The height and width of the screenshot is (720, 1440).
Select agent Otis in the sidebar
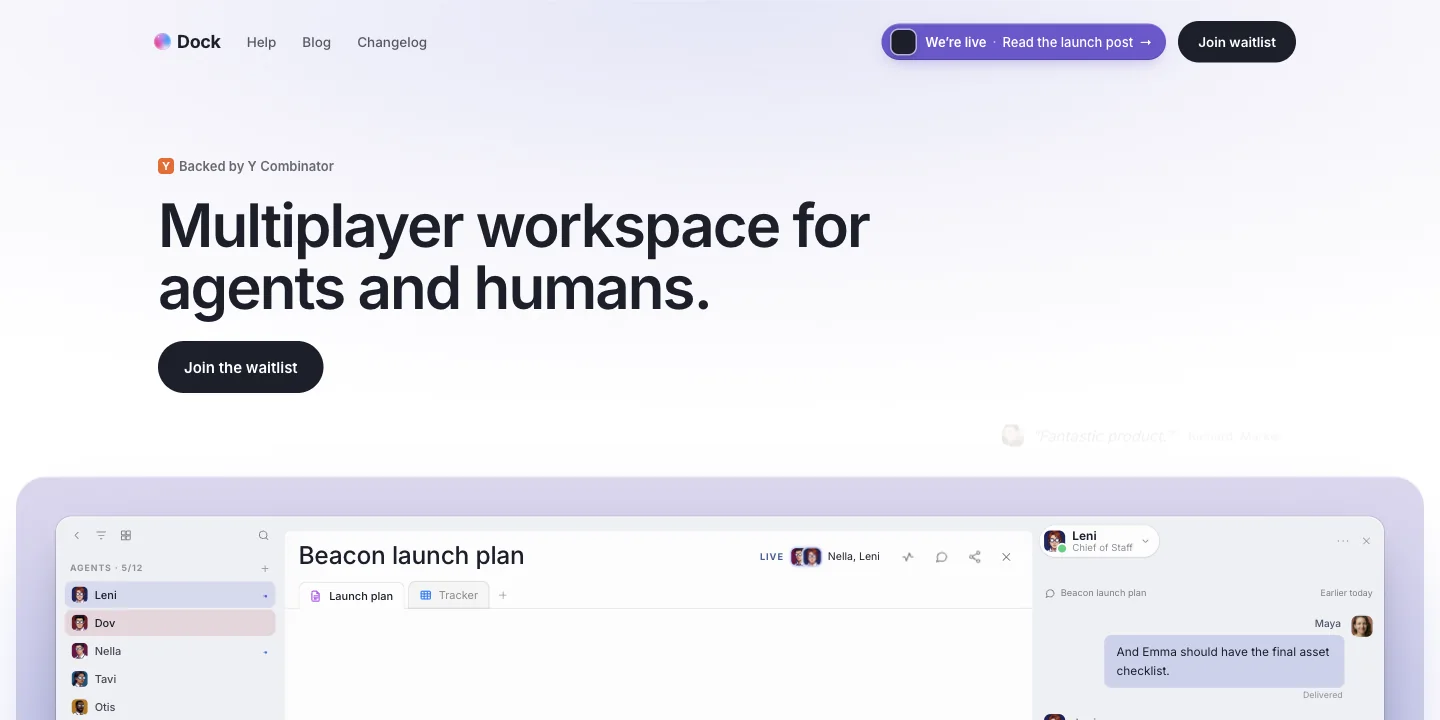coord(170,707)
